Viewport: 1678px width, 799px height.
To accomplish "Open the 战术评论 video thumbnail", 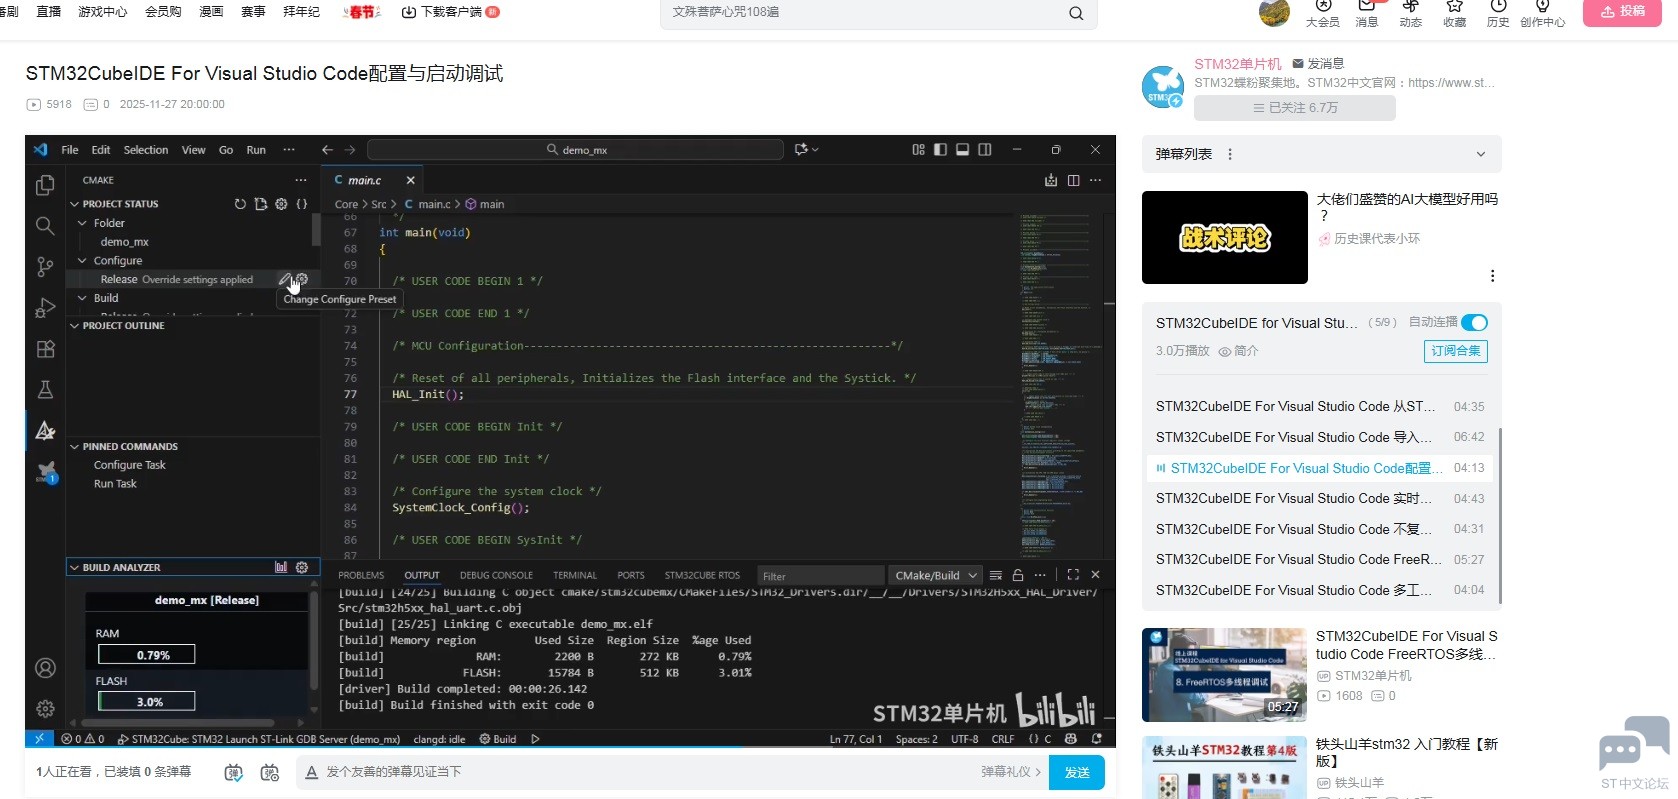I will (1225, 238).
